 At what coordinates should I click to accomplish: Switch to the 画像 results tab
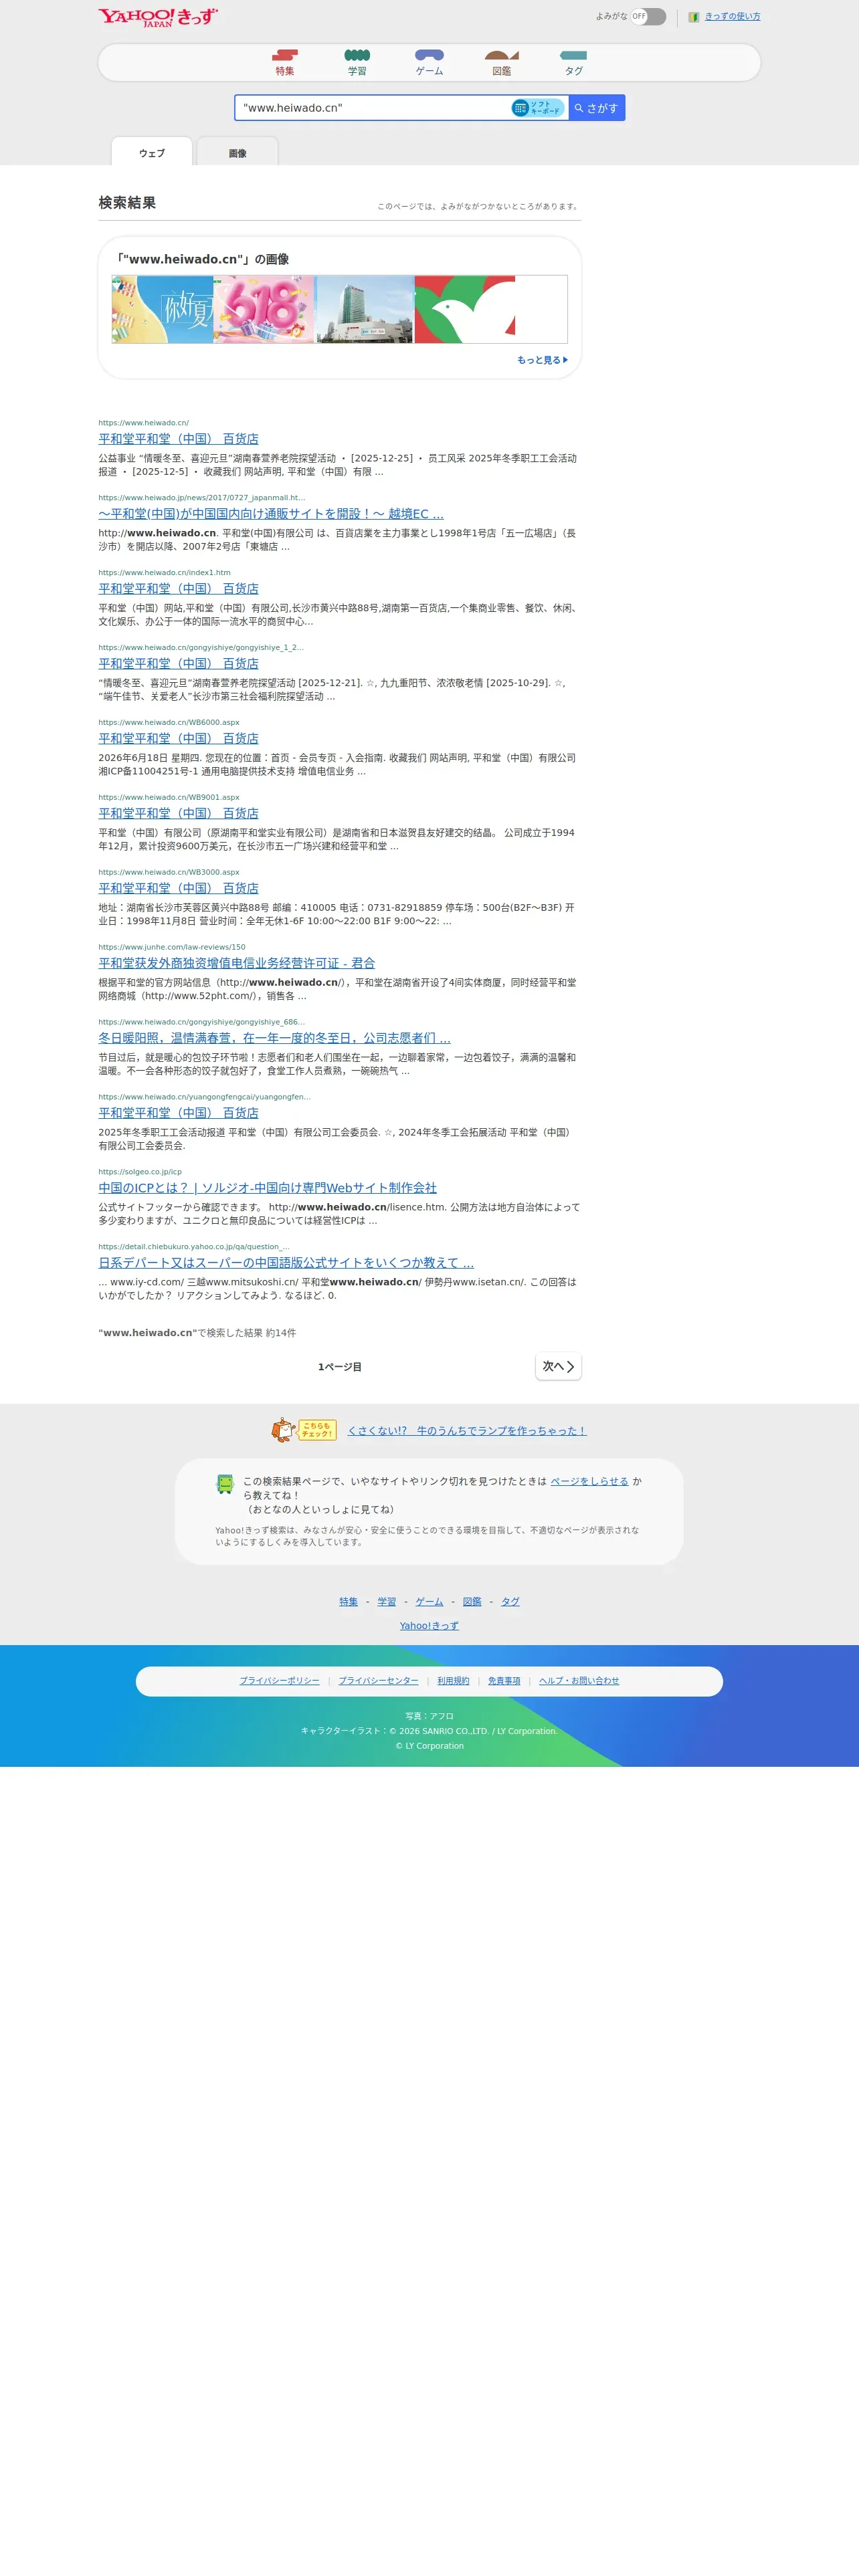tap(237, 152)
